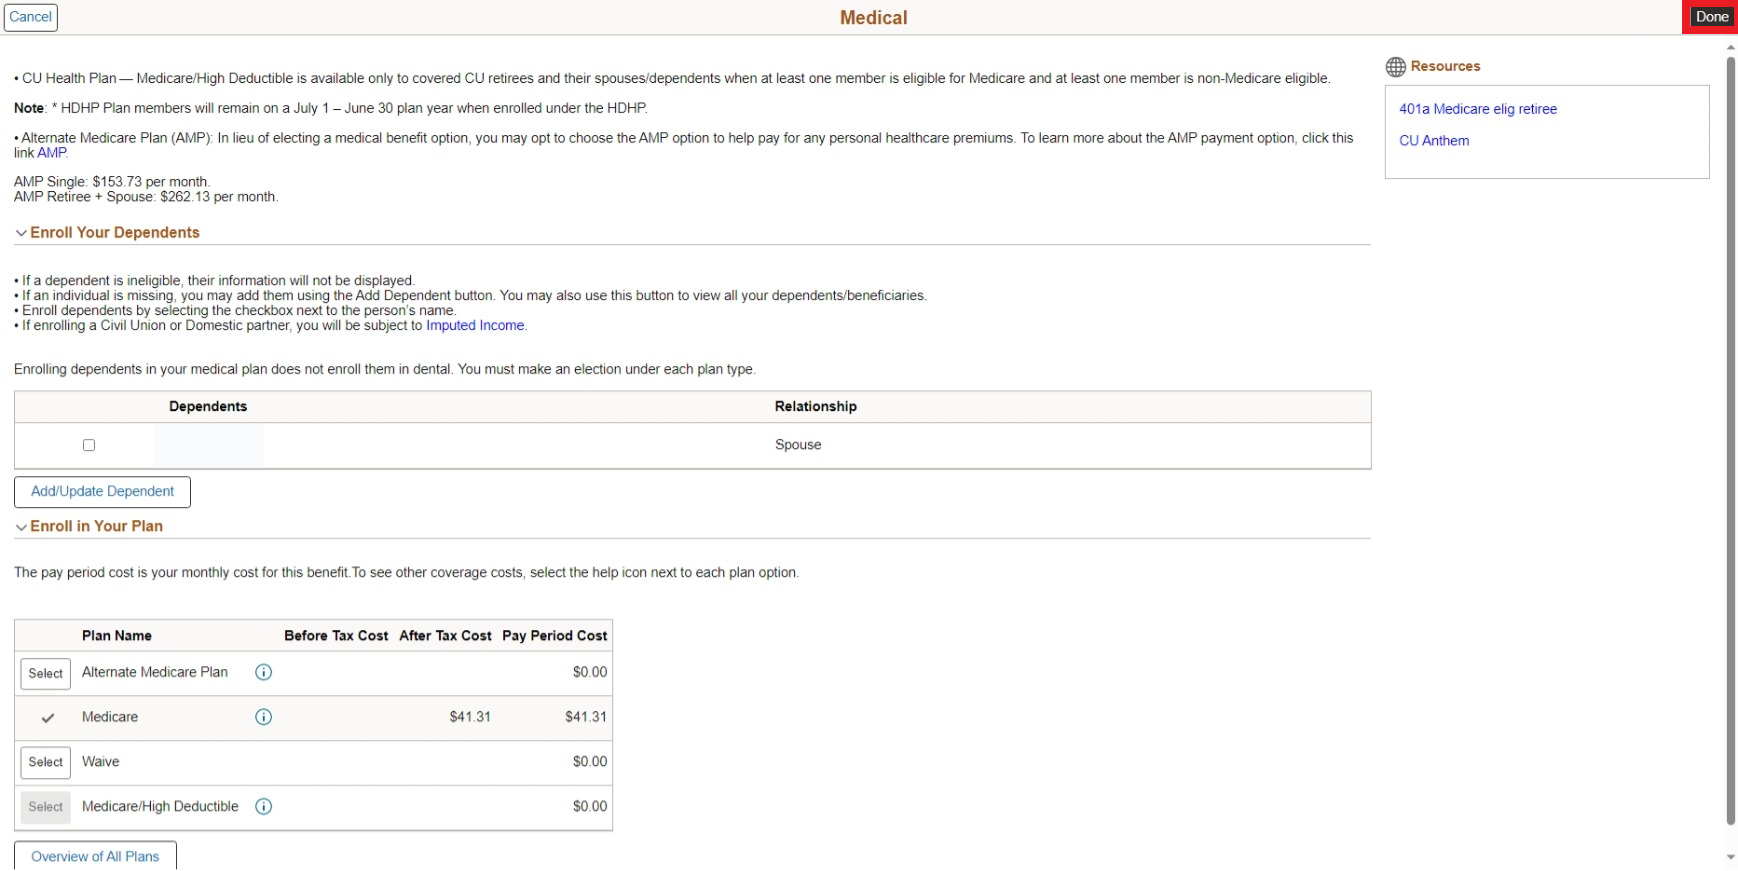Screen dimensions: 1738x871
Task: Open 401a Medicare elig retiree resource
Action: [1477, 109]
